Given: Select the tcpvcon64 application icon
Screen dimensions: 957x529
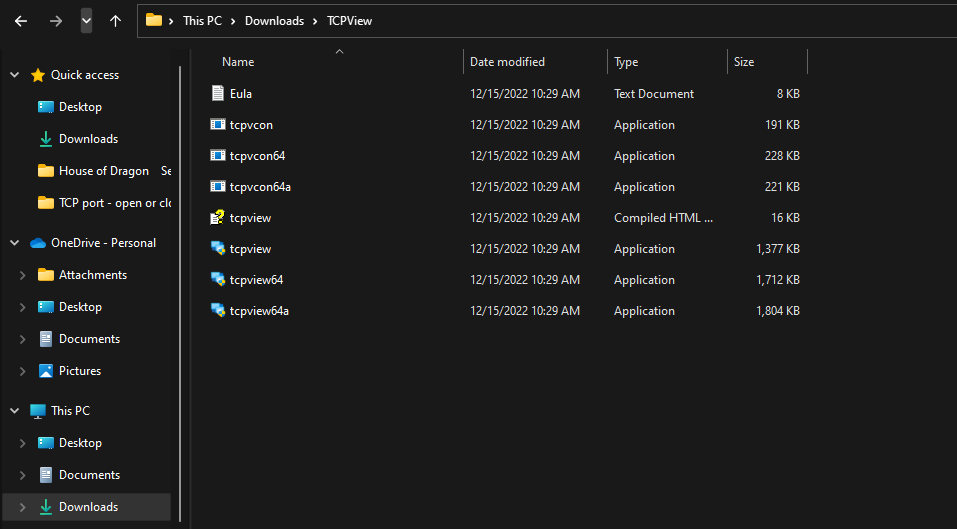Looking at the screenshot, I should (x=218, y=156).
